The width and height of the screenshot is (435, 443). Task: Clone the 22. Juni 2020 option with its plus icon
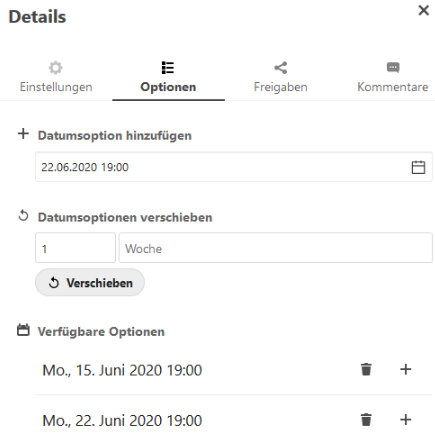pos(406,420)
